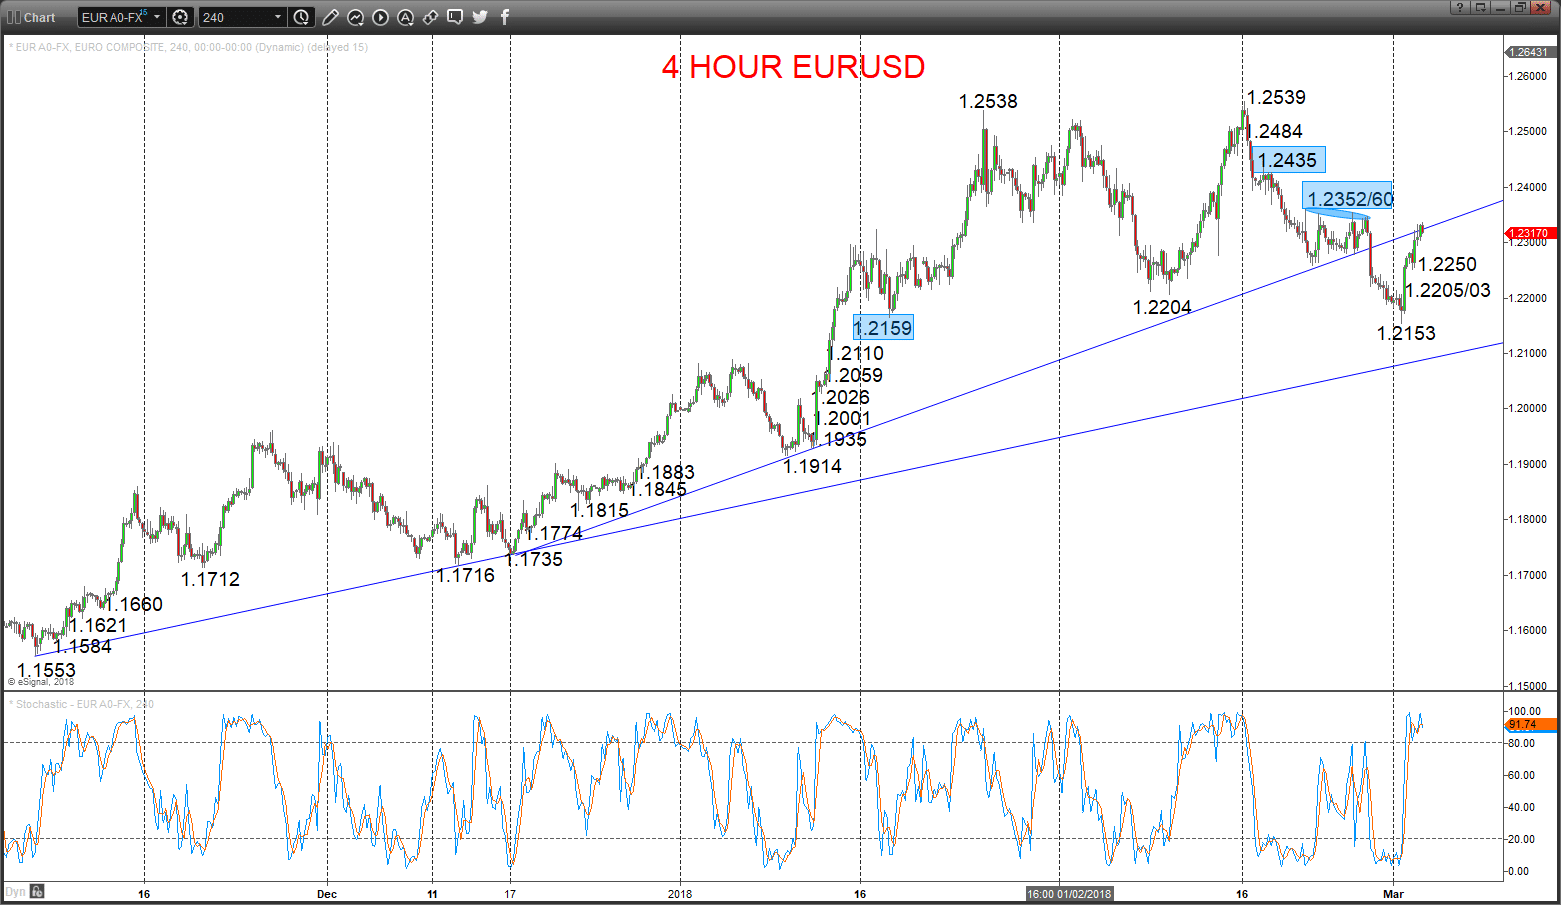Click the Stochastic study title label
Screen dimensions: 1561x905
pos(81,704)
